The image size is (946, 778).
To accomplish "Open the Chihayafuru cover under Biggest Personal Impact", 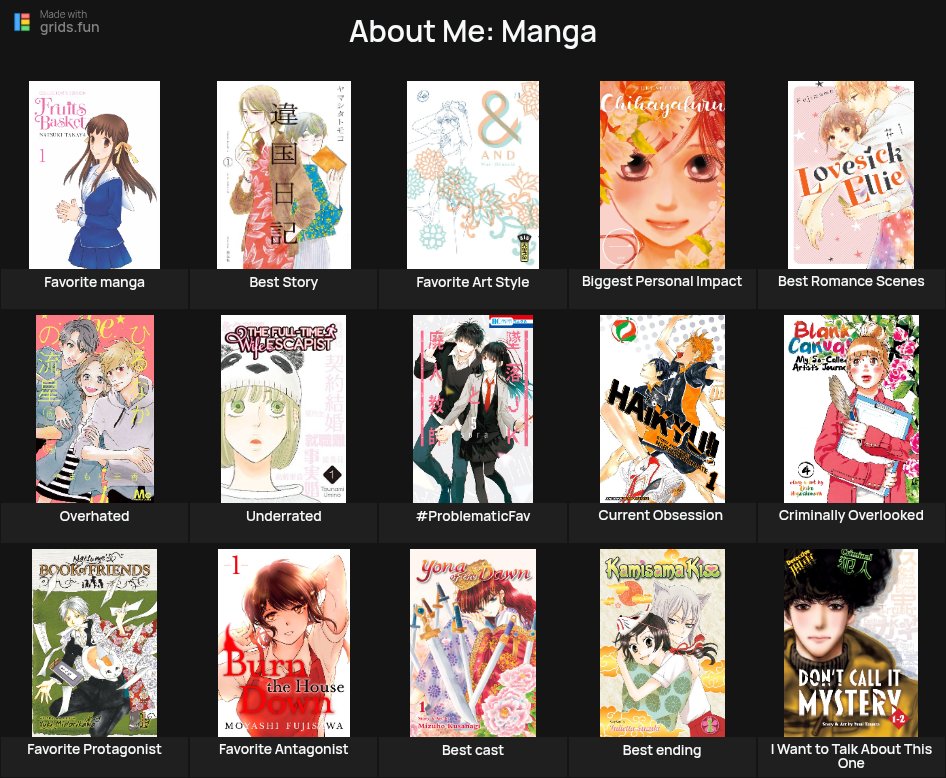I will pos(661,174).
